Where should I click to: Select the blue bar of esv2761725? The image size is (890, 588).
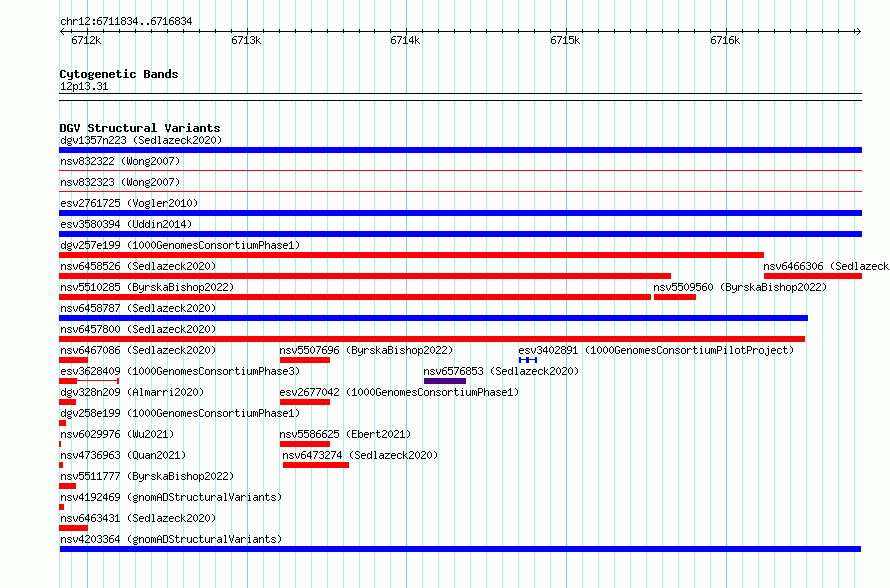(460, 213)
